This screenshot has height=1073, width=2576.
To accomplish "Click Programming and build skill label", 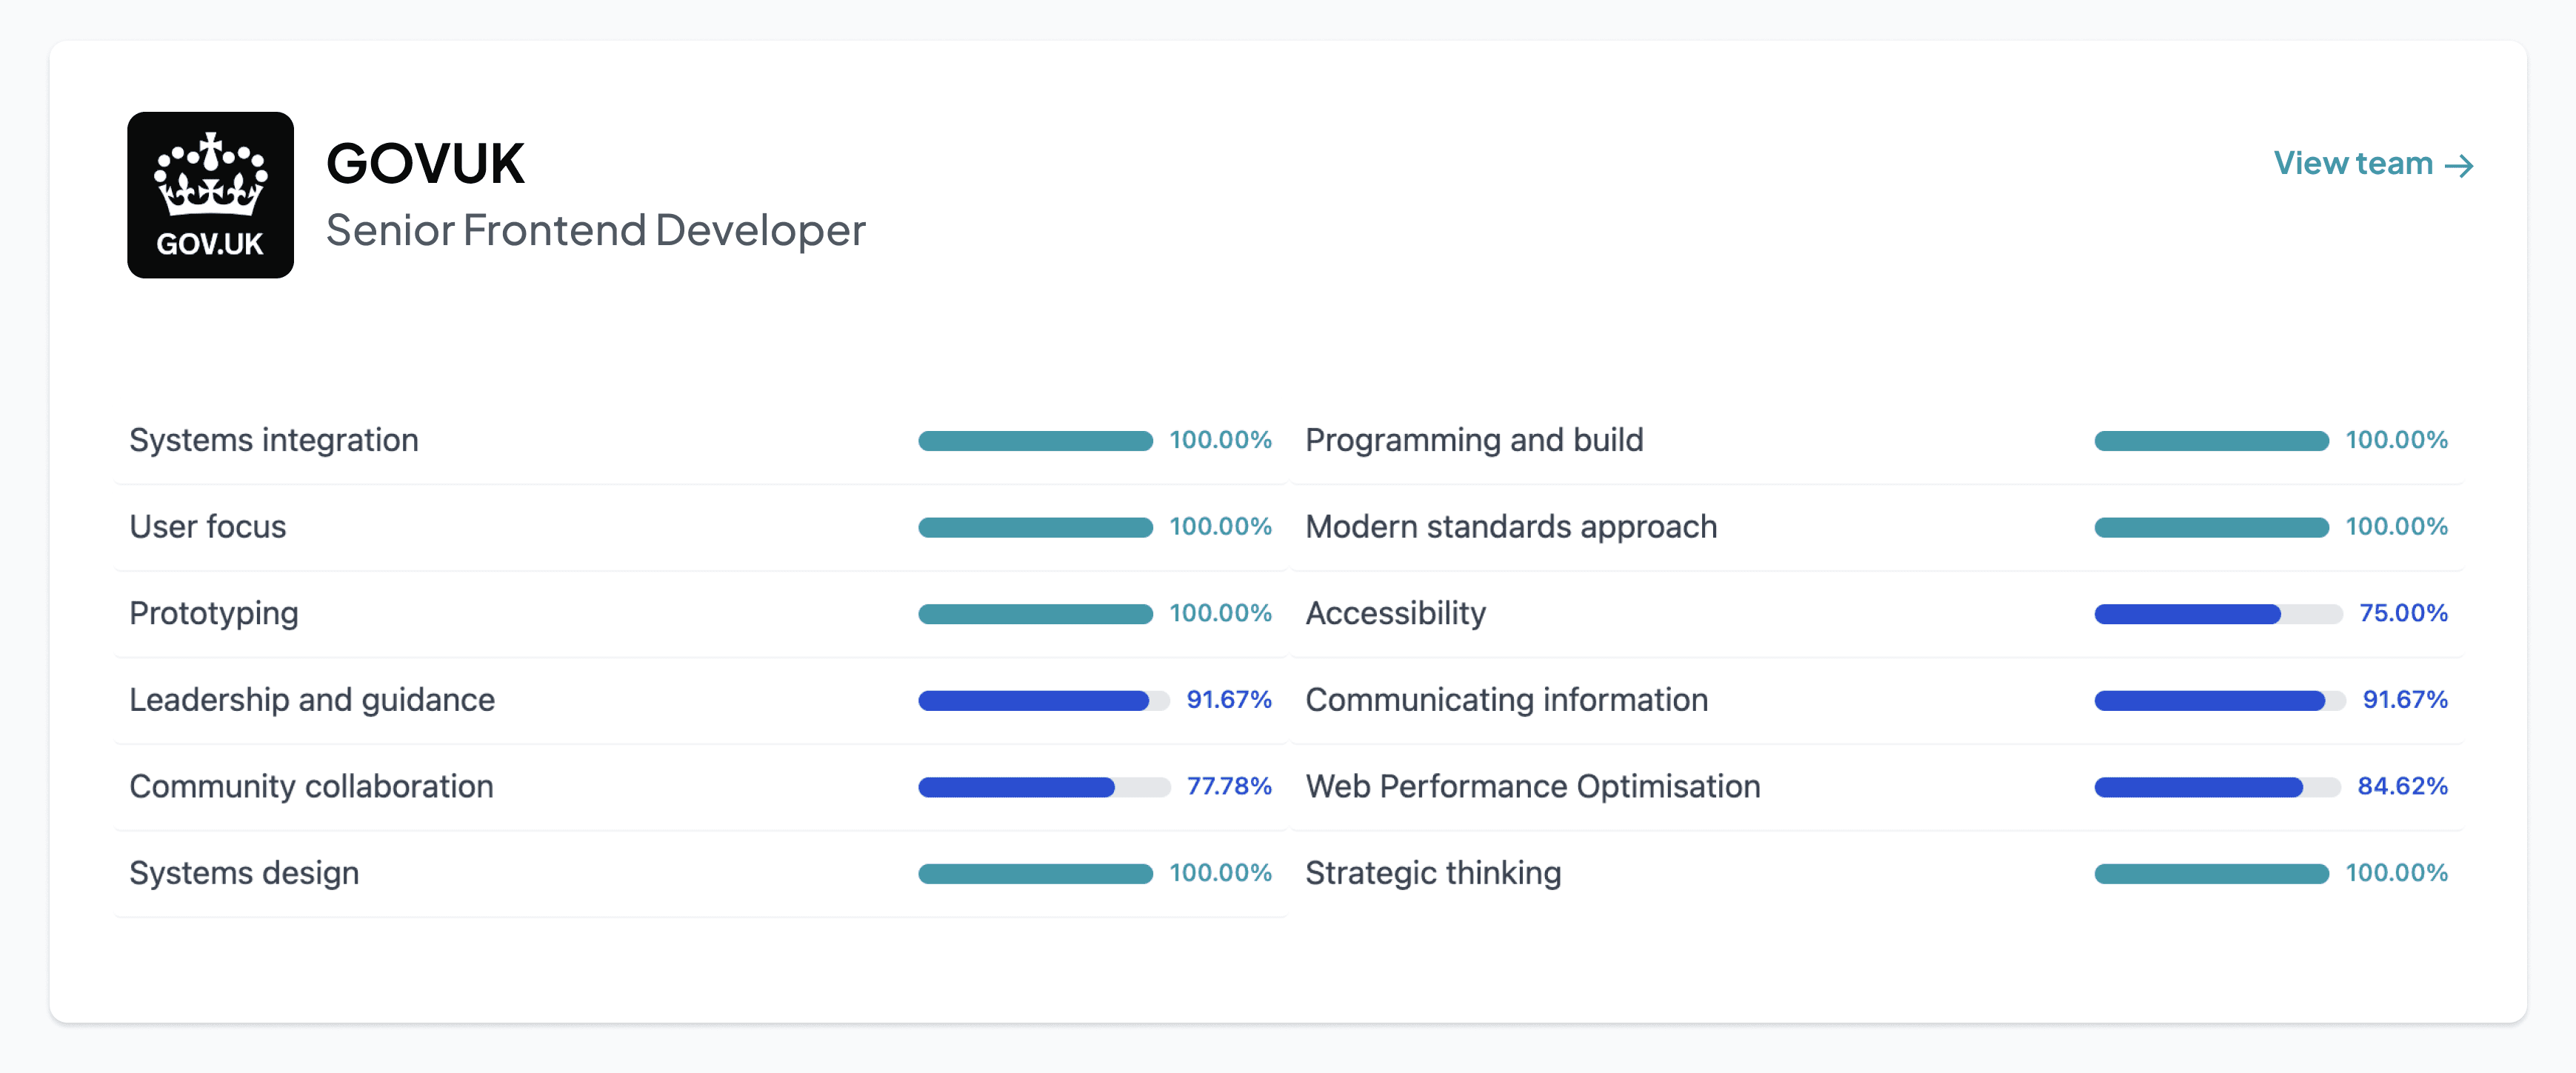I will click(1474, 440).
